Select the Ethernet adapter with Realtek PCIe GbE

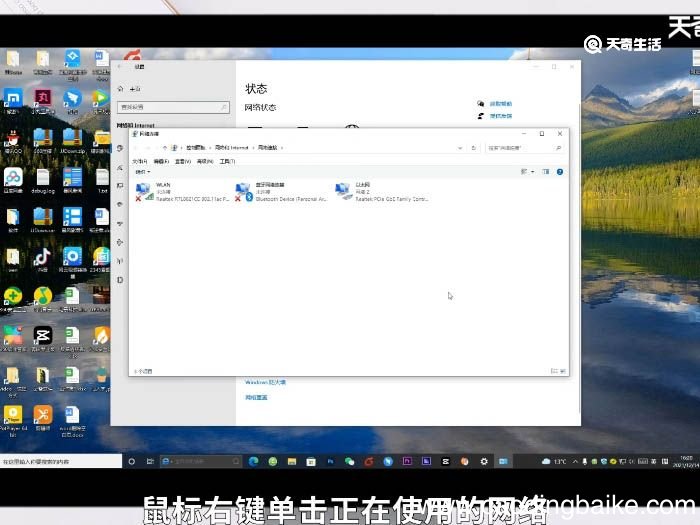pyautogui.click(x=382, y=192)
